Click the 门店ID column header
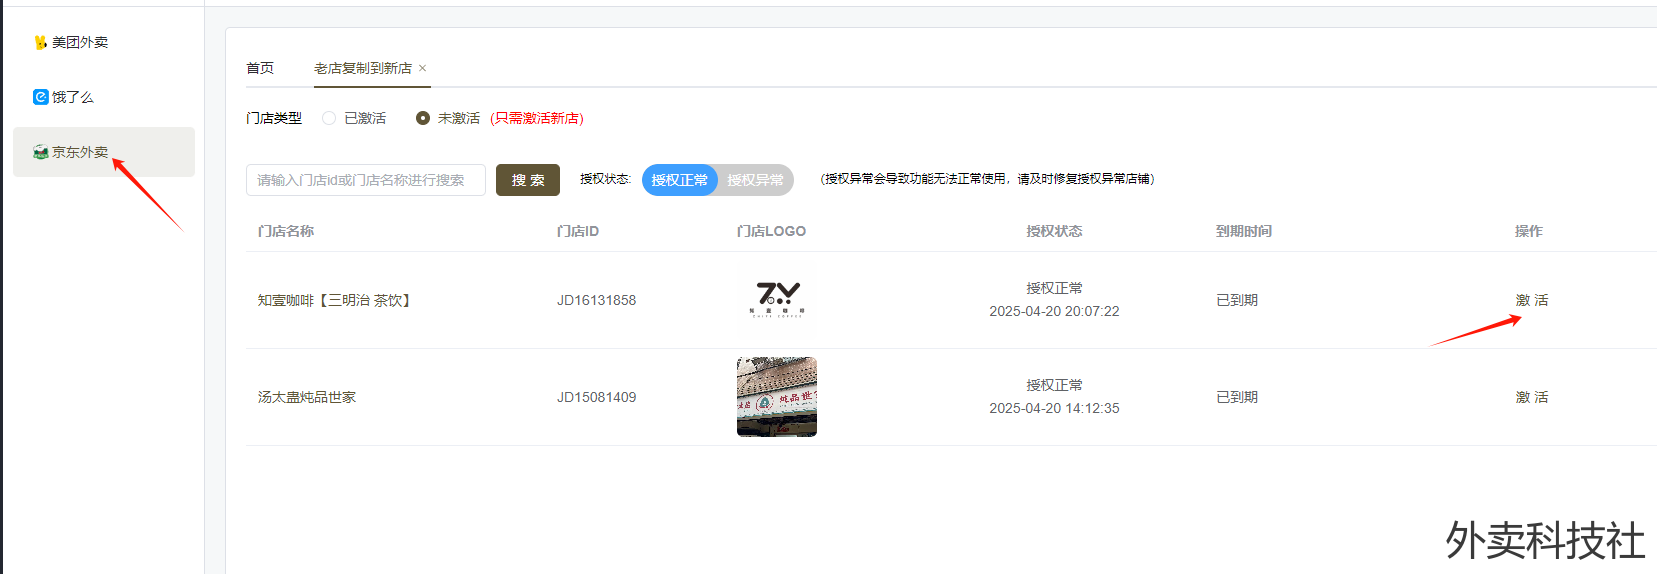Viewport: 1657px width, 574px height. tap(578, 231)
